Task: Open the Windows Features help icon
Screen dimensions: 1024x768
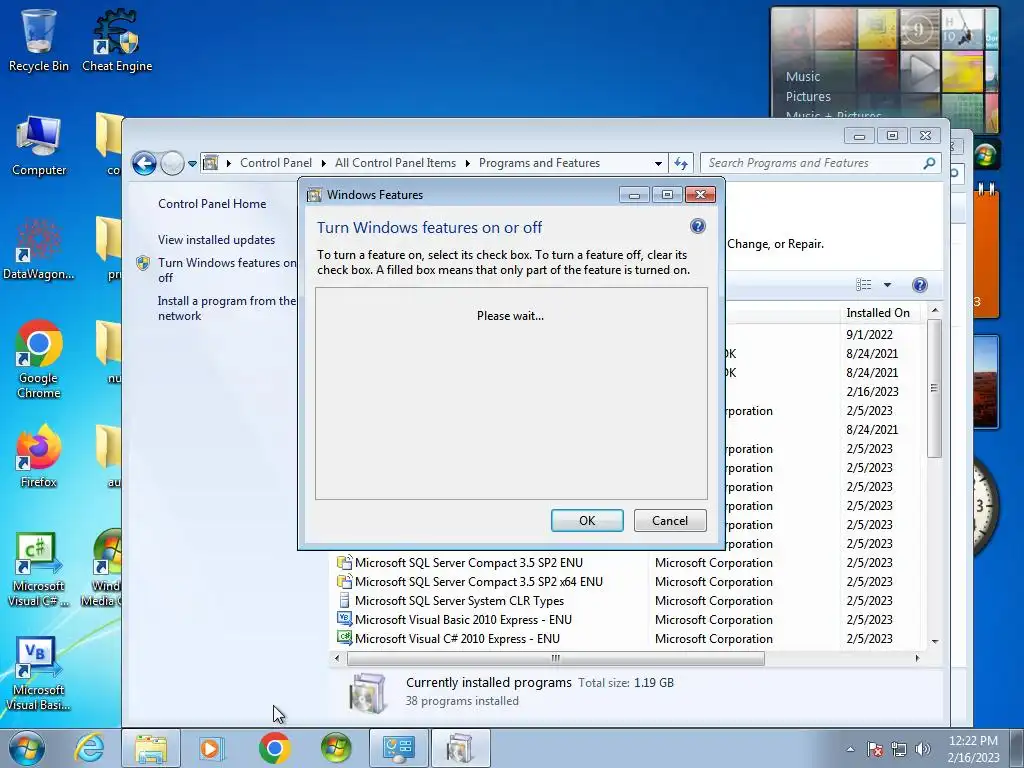Action: point(697,227)
